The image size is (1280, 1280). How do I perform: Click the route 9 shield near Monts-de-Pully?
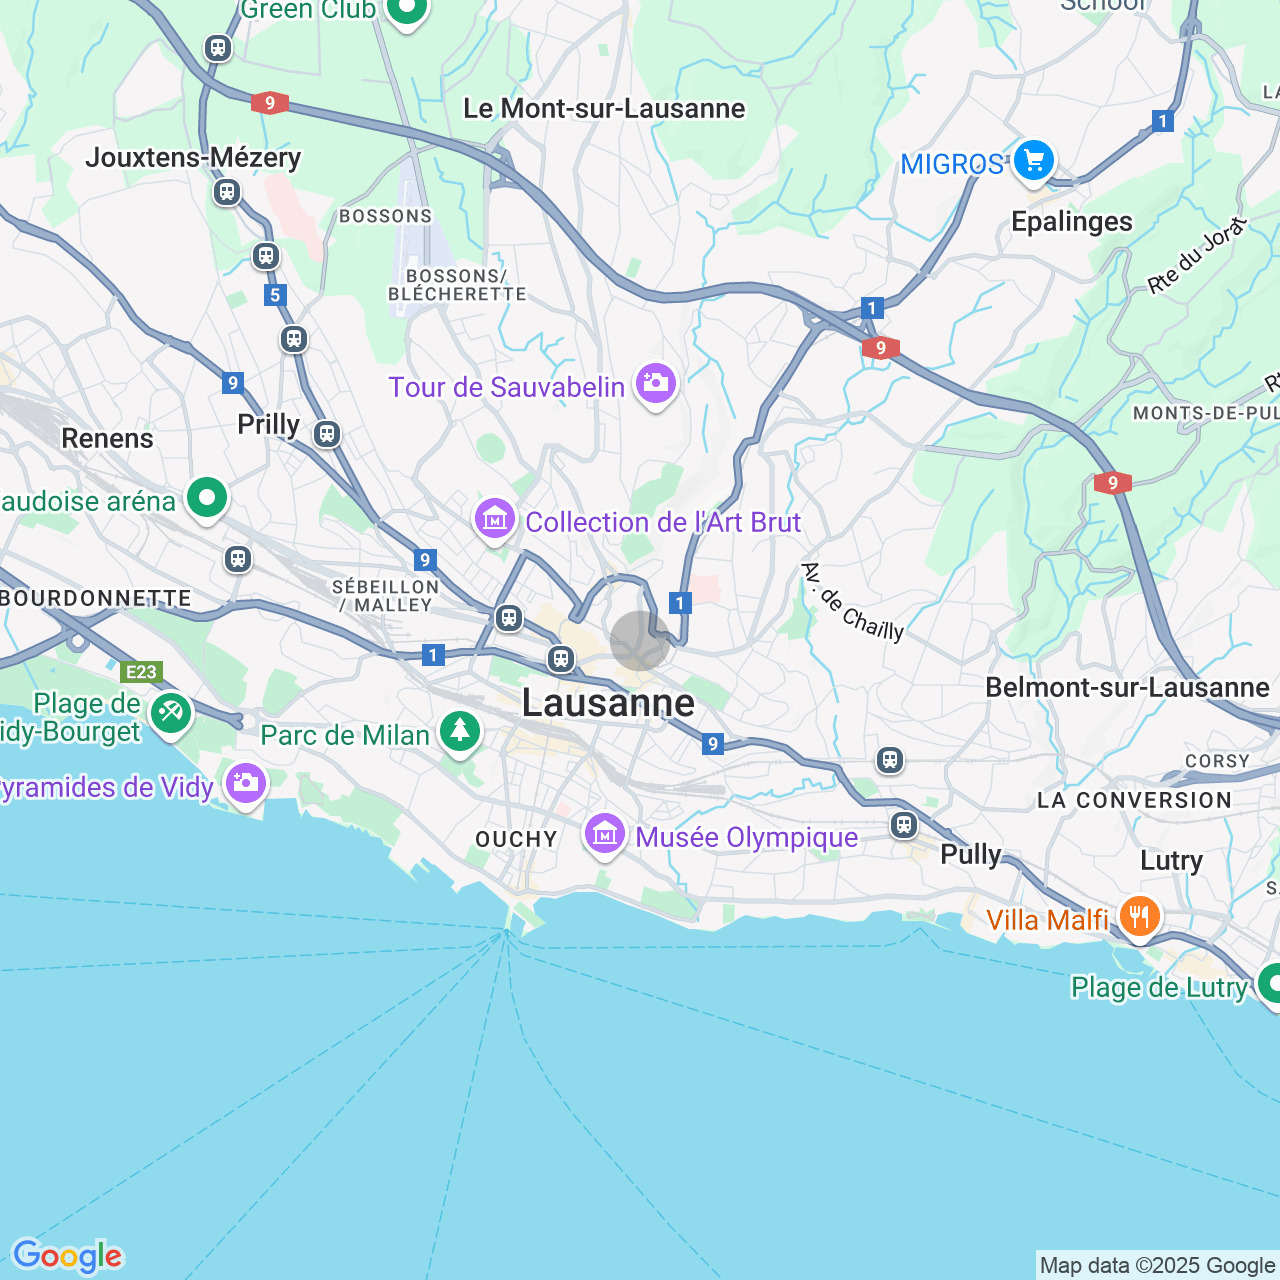1112,482
